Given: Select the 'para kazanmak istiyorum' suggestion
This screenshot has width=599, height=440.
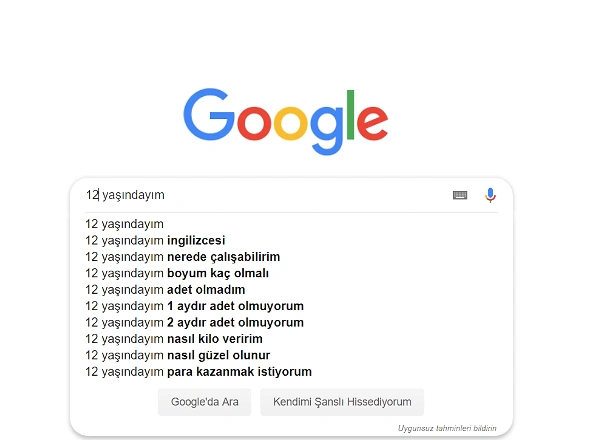Looking at the screenshot, I should tap(199, 372).
